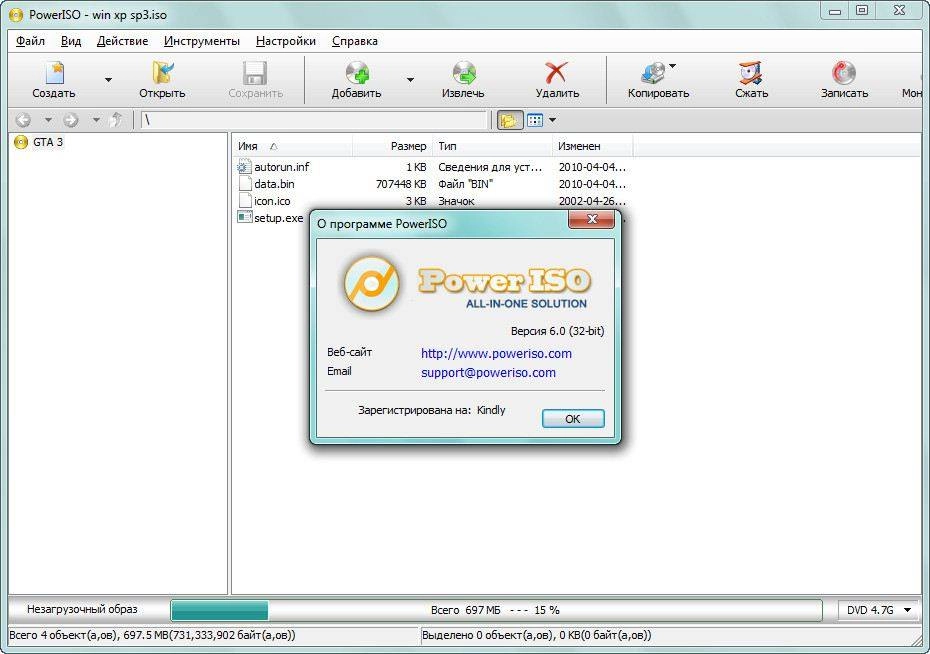Select the autorun.inf file

[x=281, y=167]
